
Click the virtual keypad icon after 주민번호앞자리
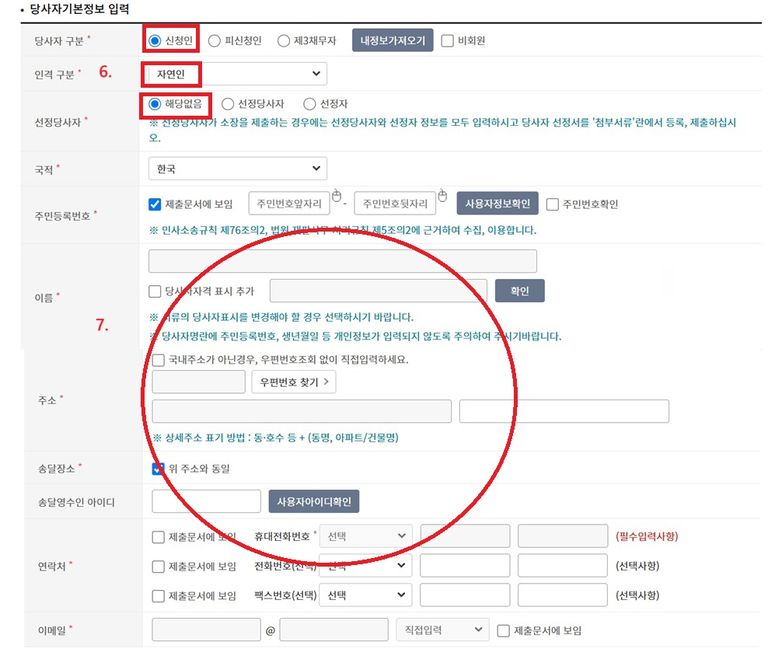tap(337, 196)
